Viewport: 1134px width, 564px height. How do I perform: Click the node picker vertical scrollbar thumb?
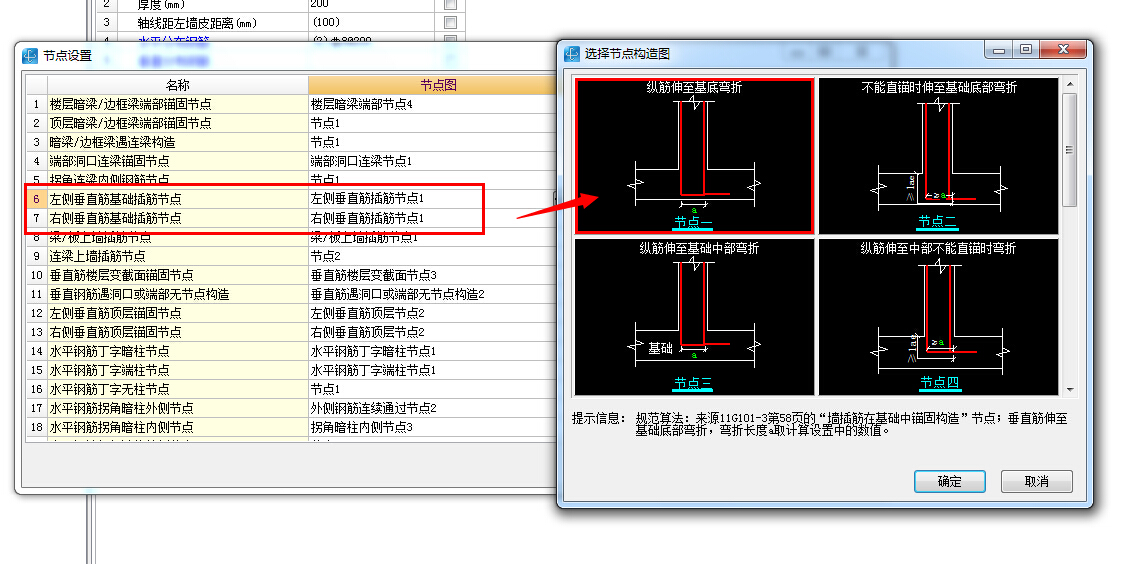[x=1070, y=150]
